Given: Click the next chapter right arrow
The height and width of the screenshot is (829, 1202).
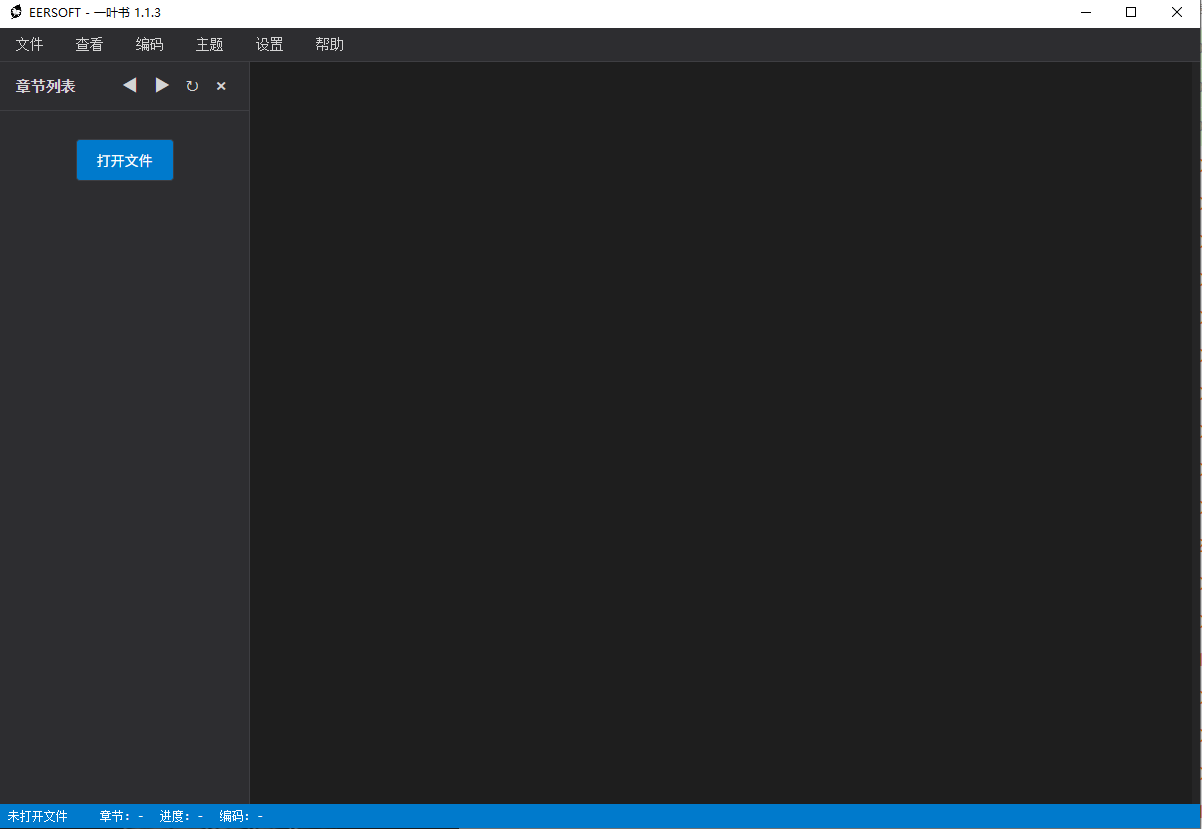Looking at the screenshot, I should point(162,86).
